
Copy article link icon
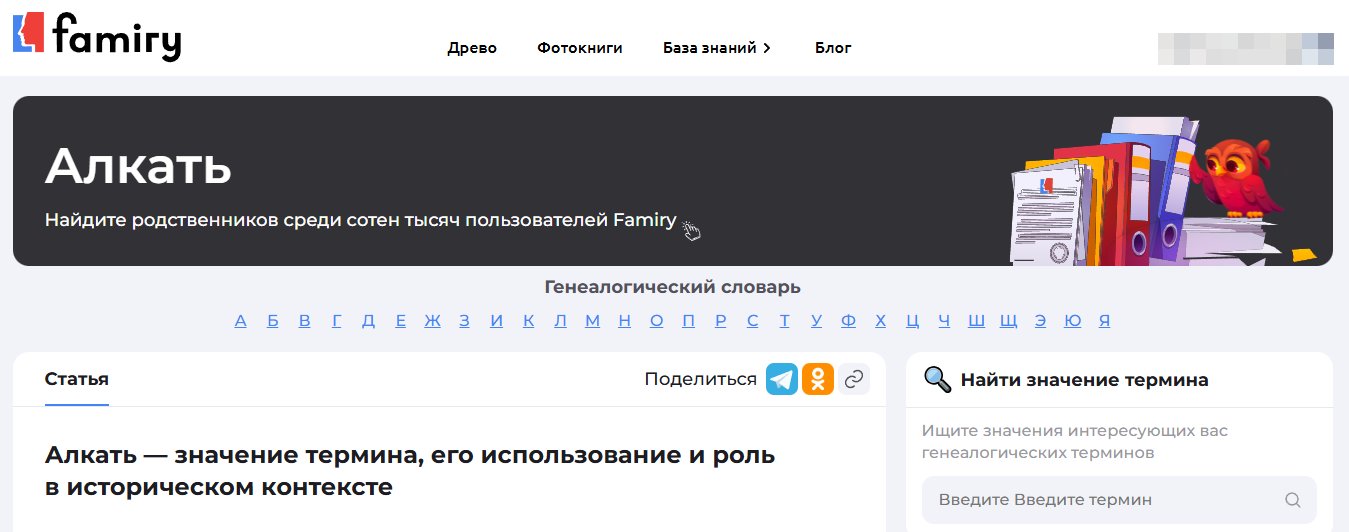(854, 379)
